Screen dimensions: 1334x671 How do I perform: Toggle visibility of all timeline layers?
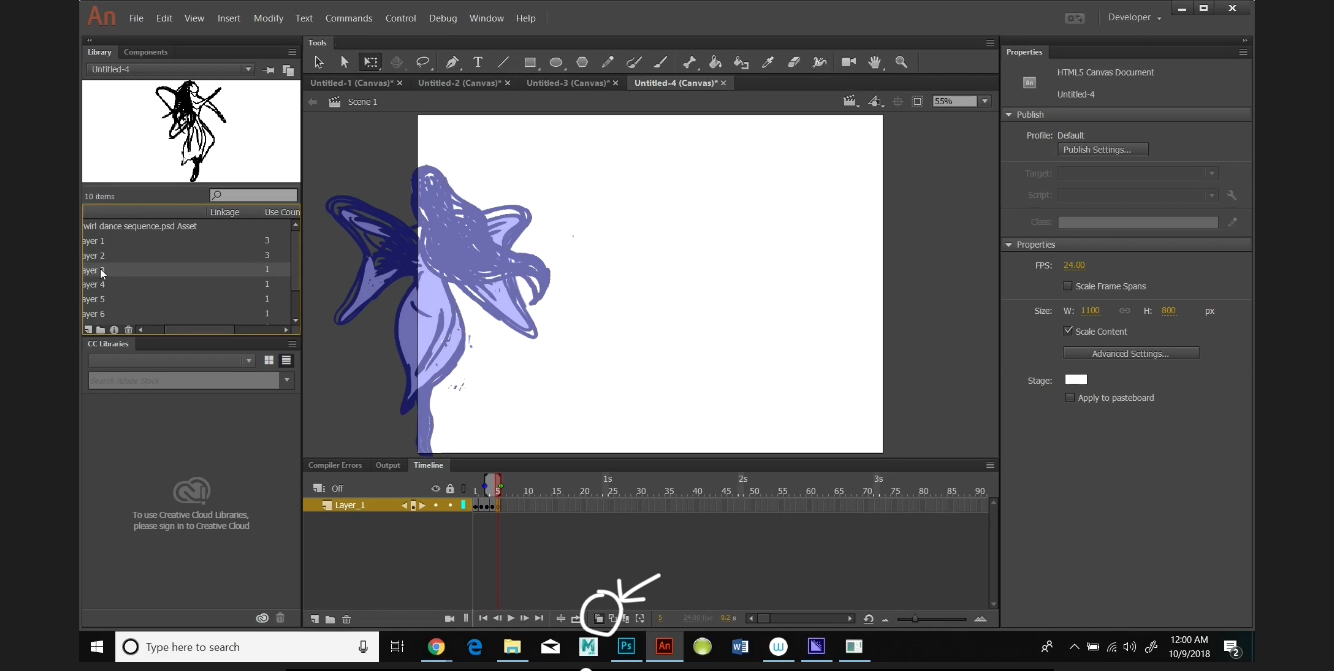pyautogui.click(x=435, y=488)
